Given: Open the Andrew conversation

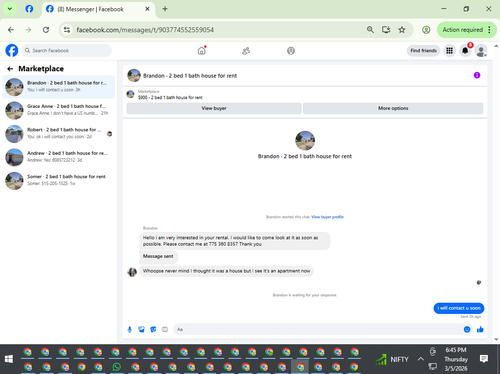Looking at the screenshot, I should [x=59, y=157].
